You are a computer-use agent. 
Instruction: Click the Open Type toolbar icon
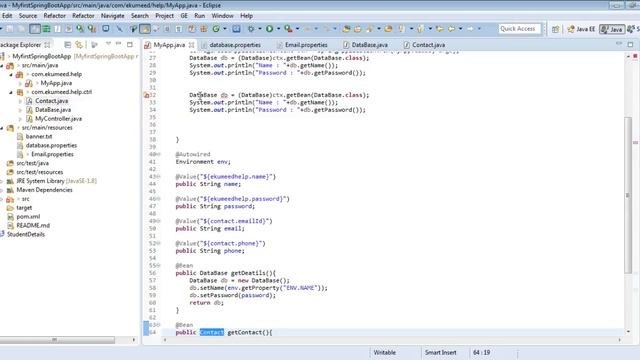(x=347, y=29)
